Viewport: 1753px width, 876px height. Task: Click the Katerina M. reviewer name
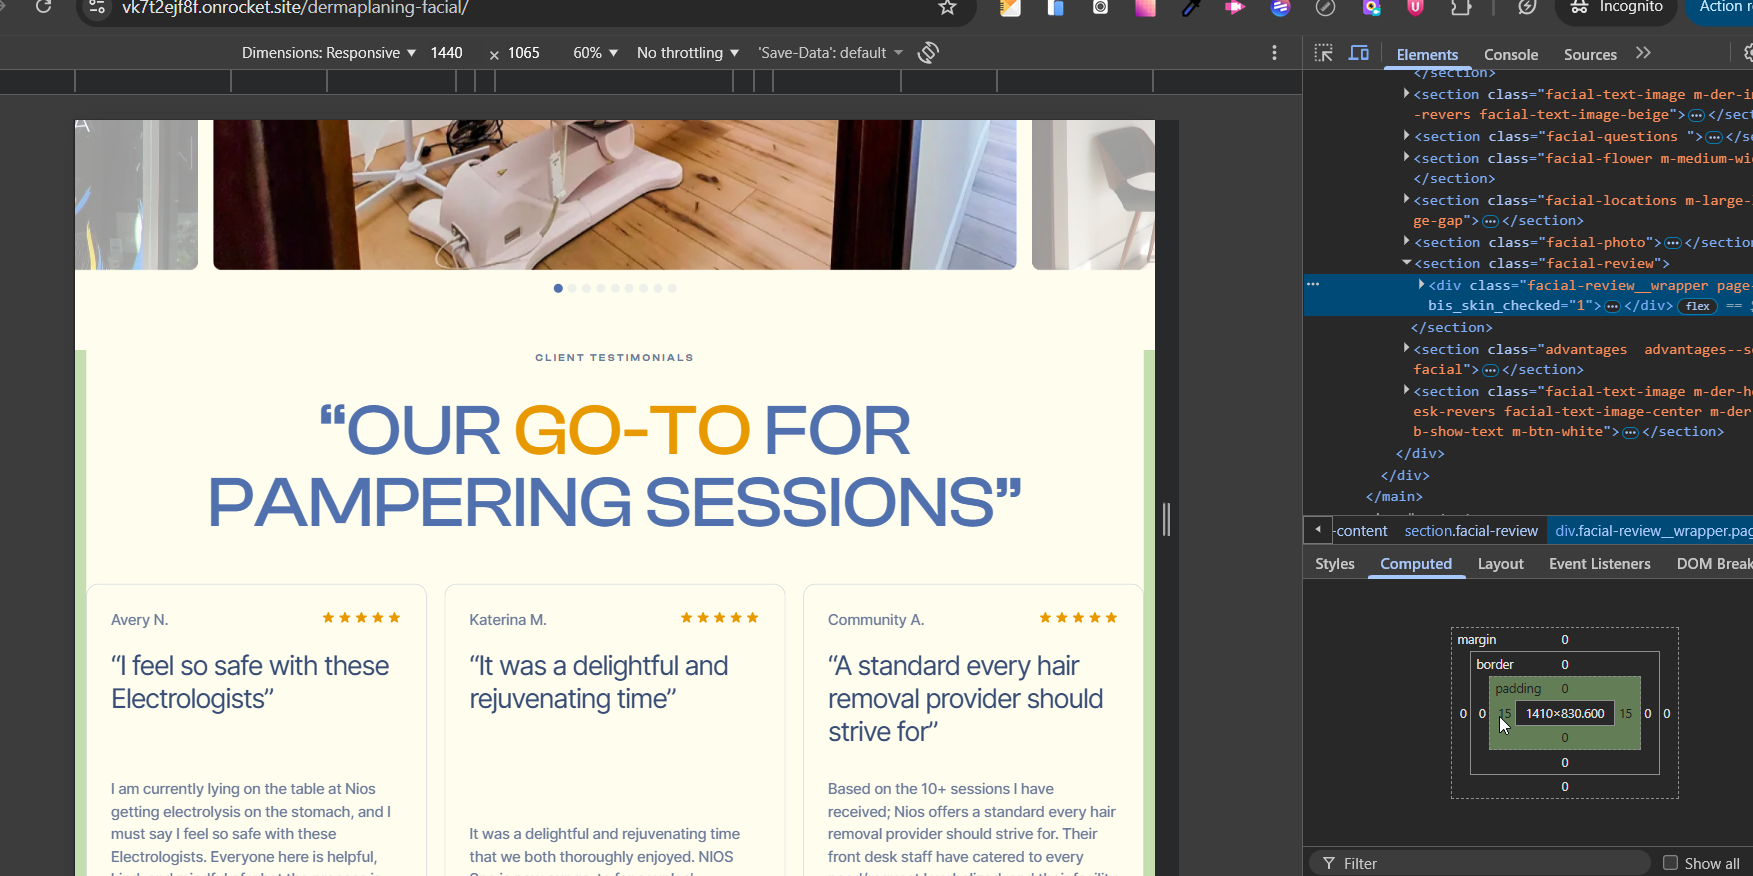coord(508,620)
